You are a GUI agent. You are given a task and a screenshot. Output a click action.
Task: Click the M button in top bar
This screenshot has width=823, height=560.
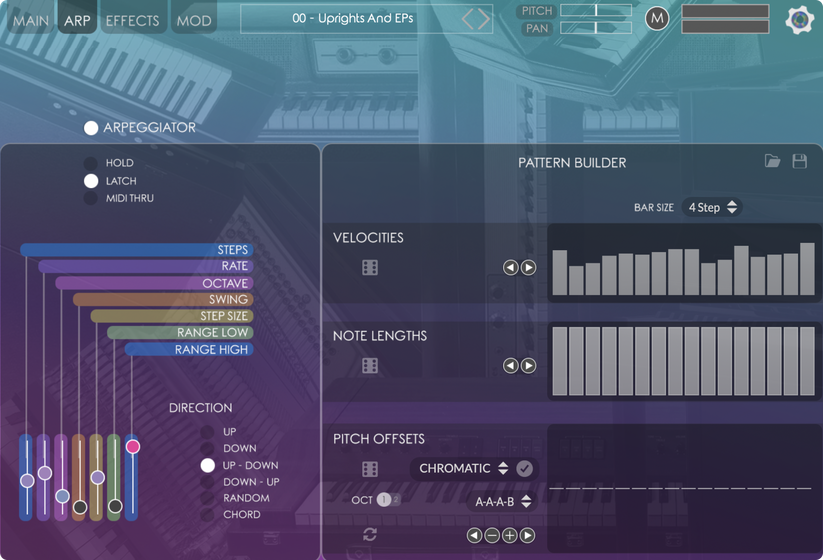click(x=657, y=18)
